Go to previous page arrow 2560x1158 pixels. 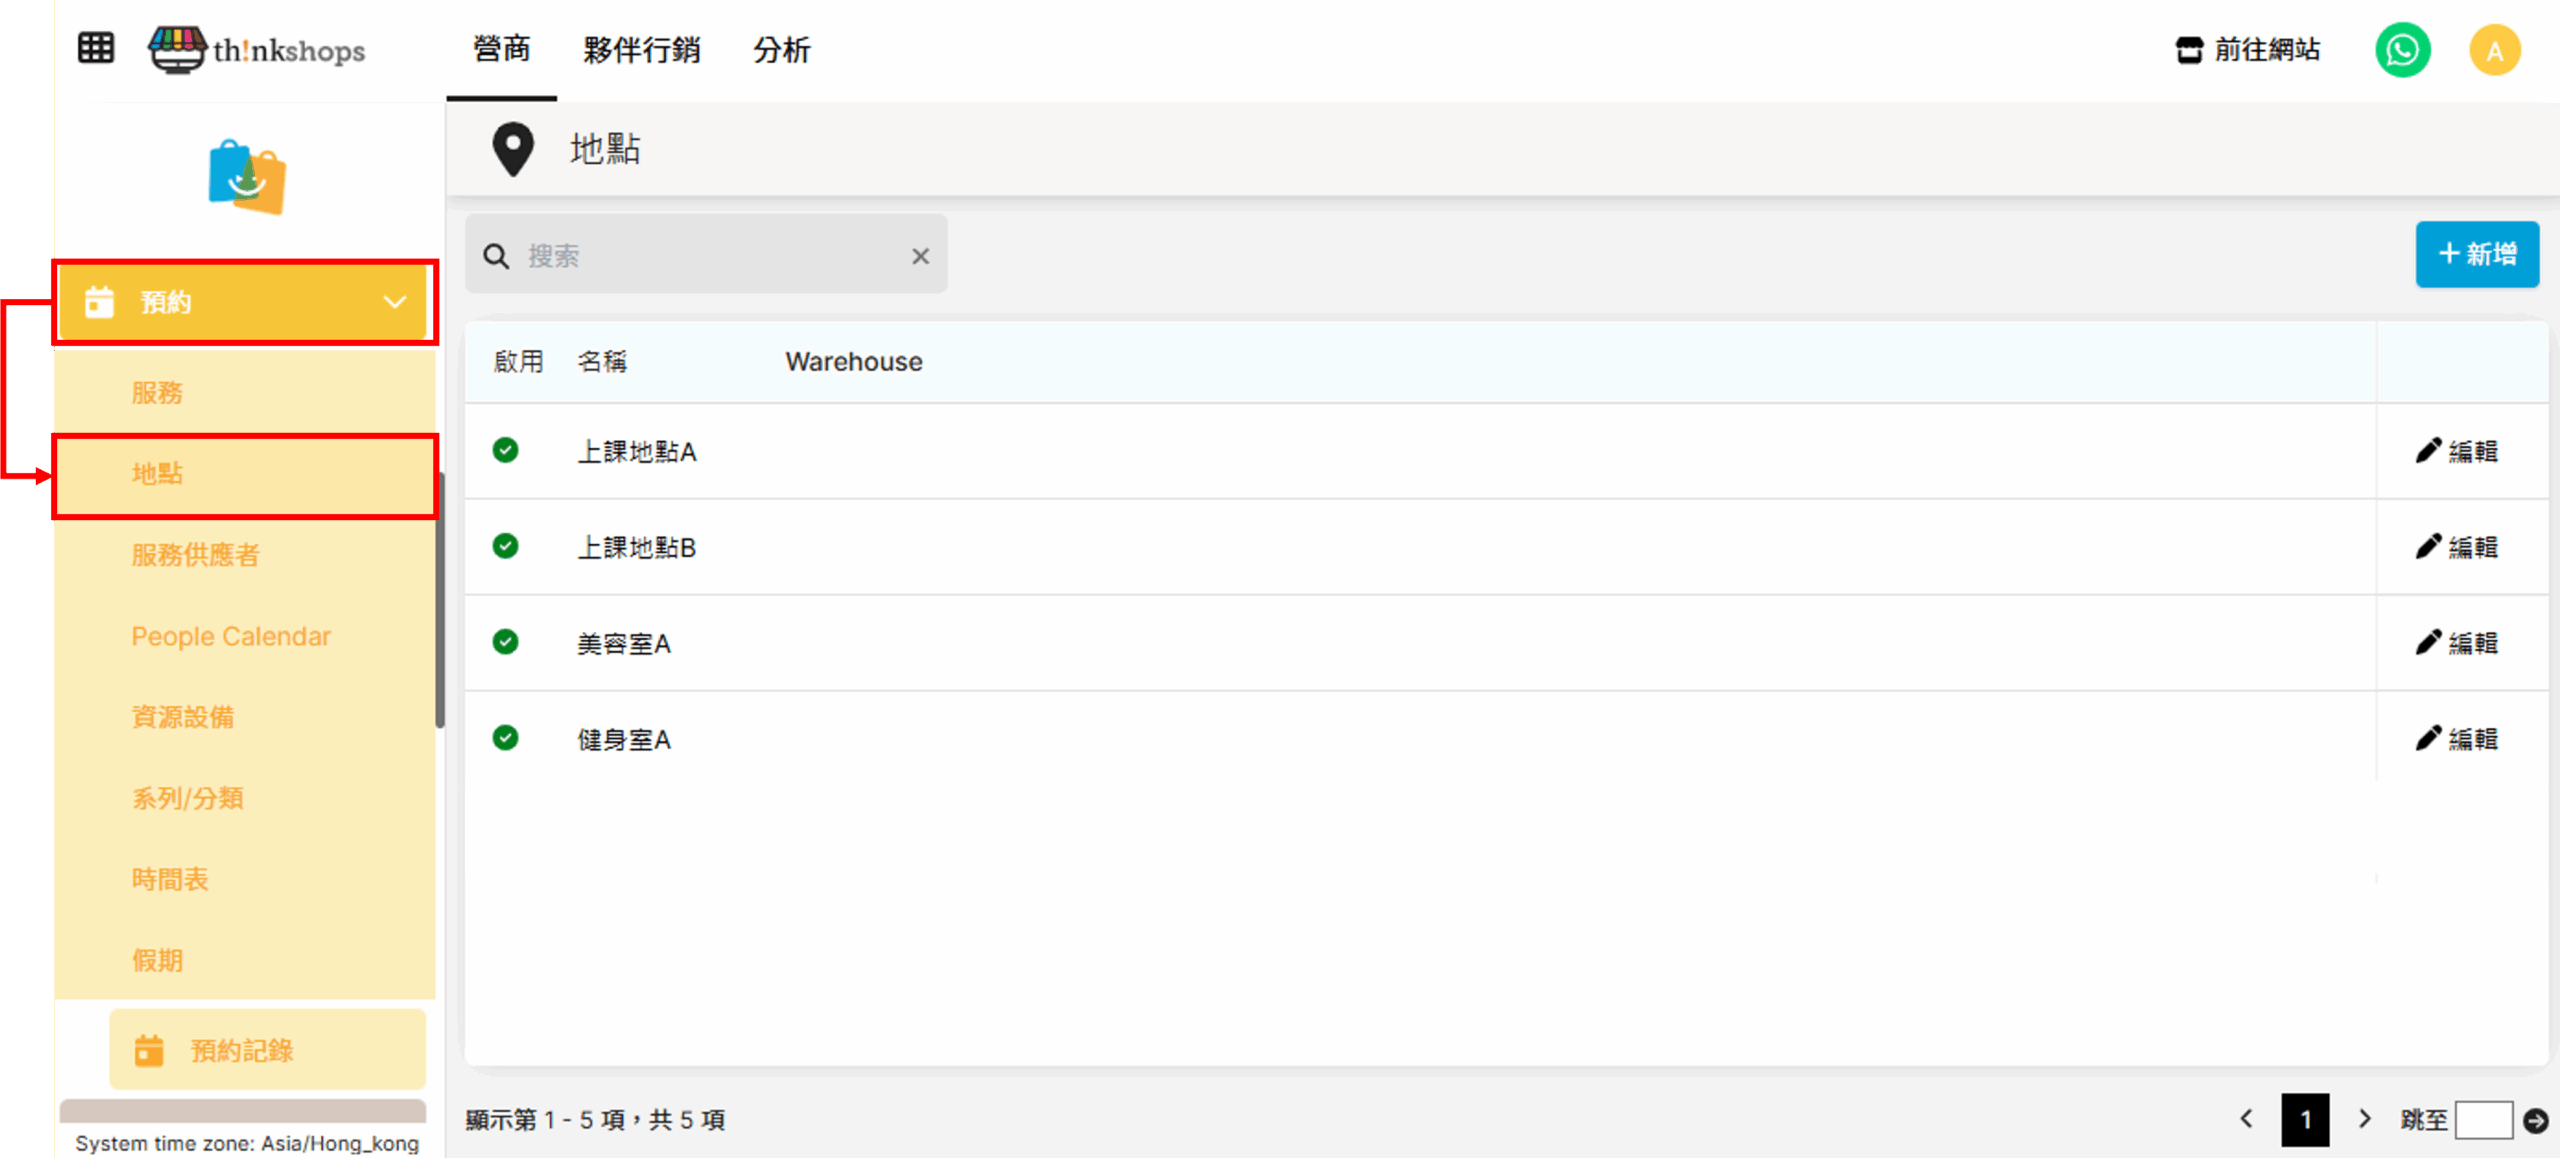(2247, 1119)
